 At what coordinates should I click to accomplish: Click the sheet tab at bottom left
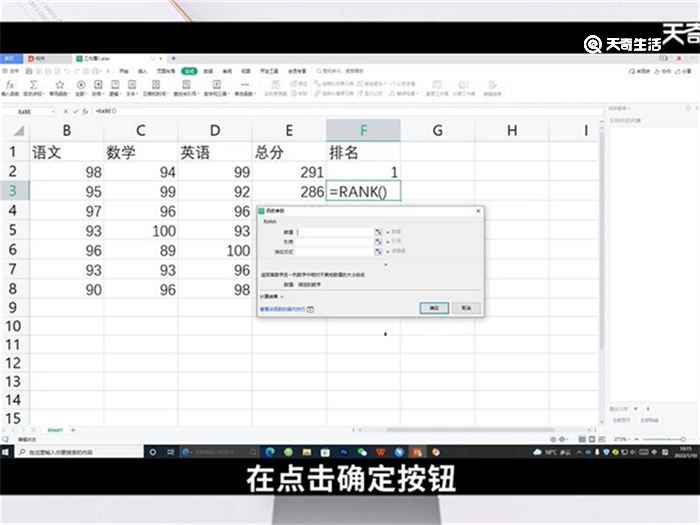[55, 430]
